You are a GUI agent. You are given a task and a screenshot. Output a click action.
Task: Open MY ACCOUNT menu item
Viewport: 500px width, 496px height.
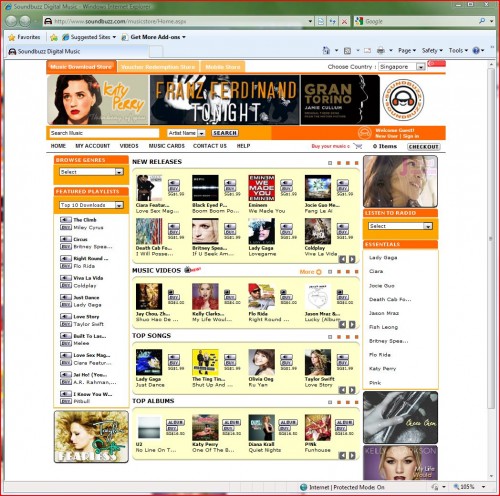(x=93, y=146)
